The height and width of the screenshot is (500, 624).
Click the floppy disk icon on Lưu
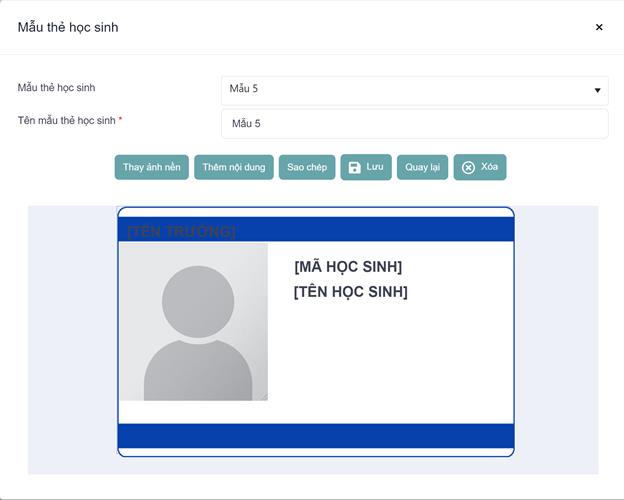355,167
